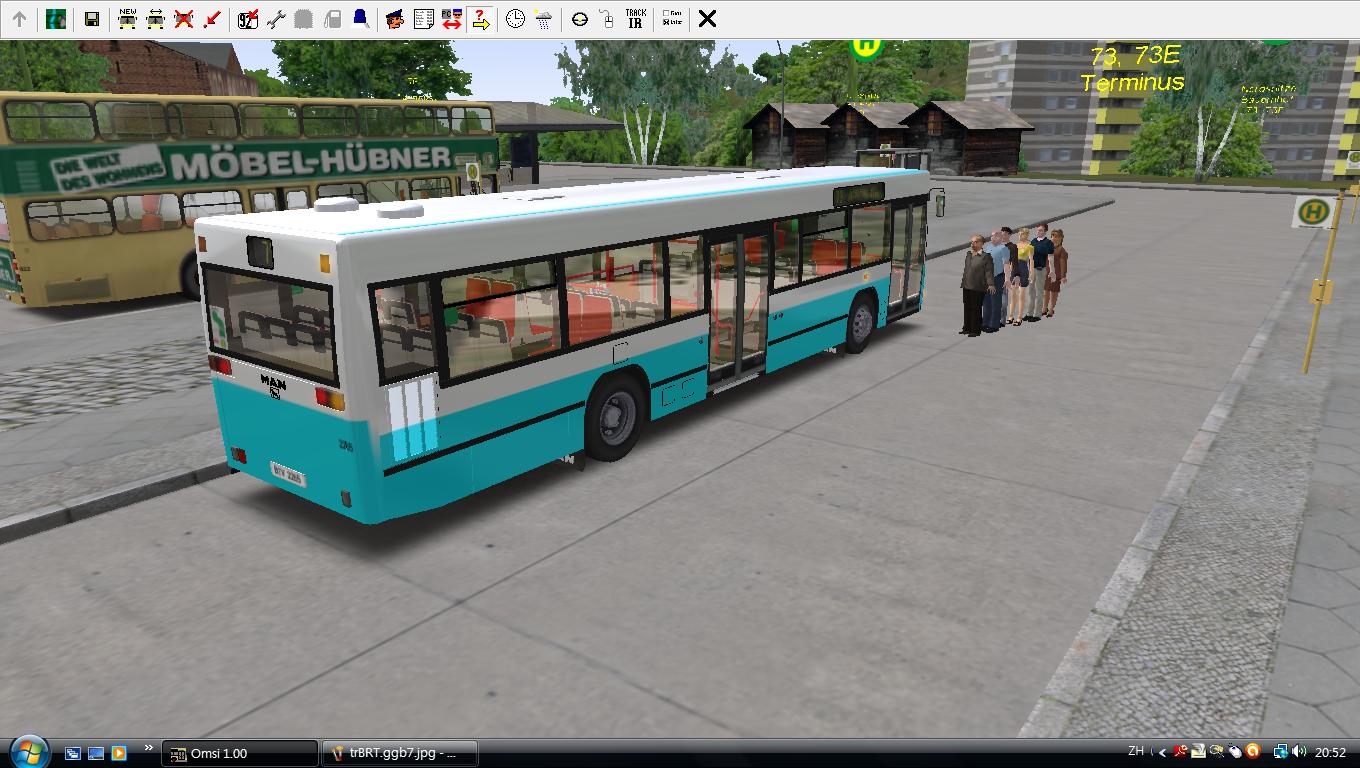Open the wrench repair icon

[276, 19]
